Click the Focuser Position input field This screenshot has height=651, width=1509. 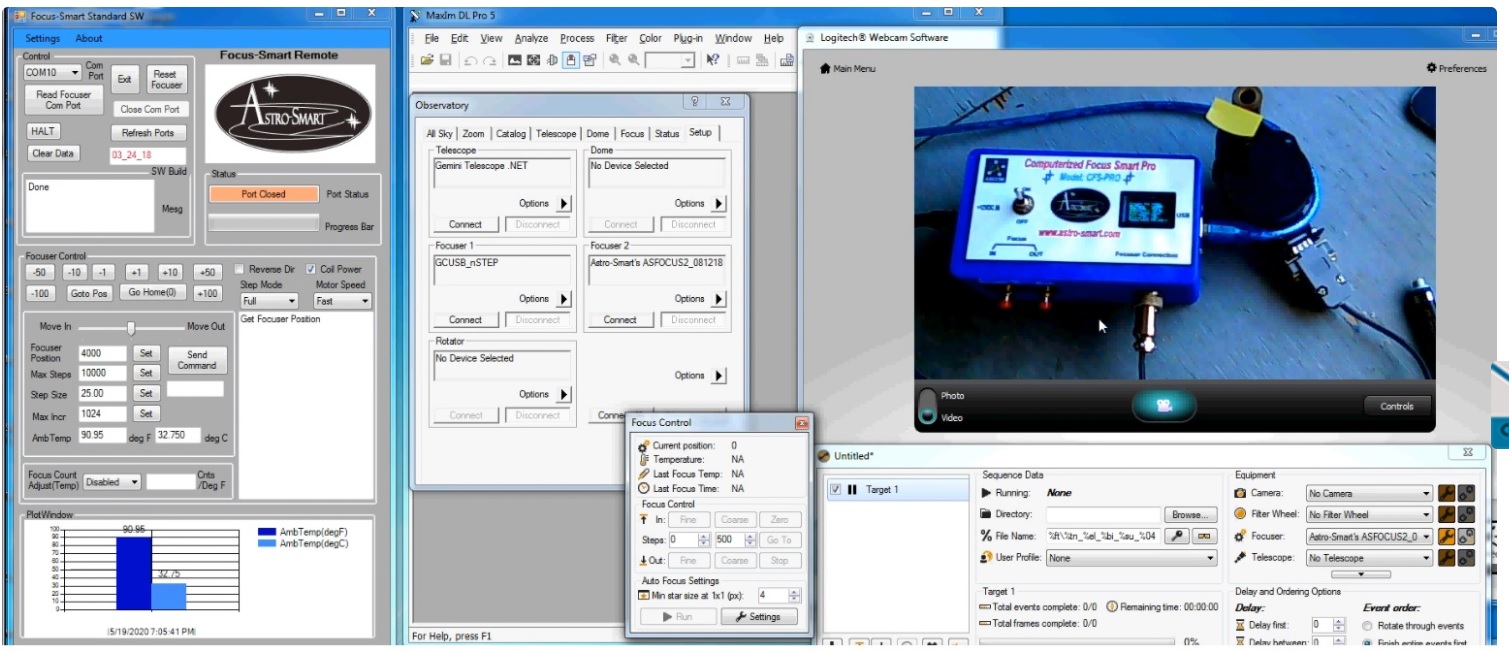pos(103,353)
